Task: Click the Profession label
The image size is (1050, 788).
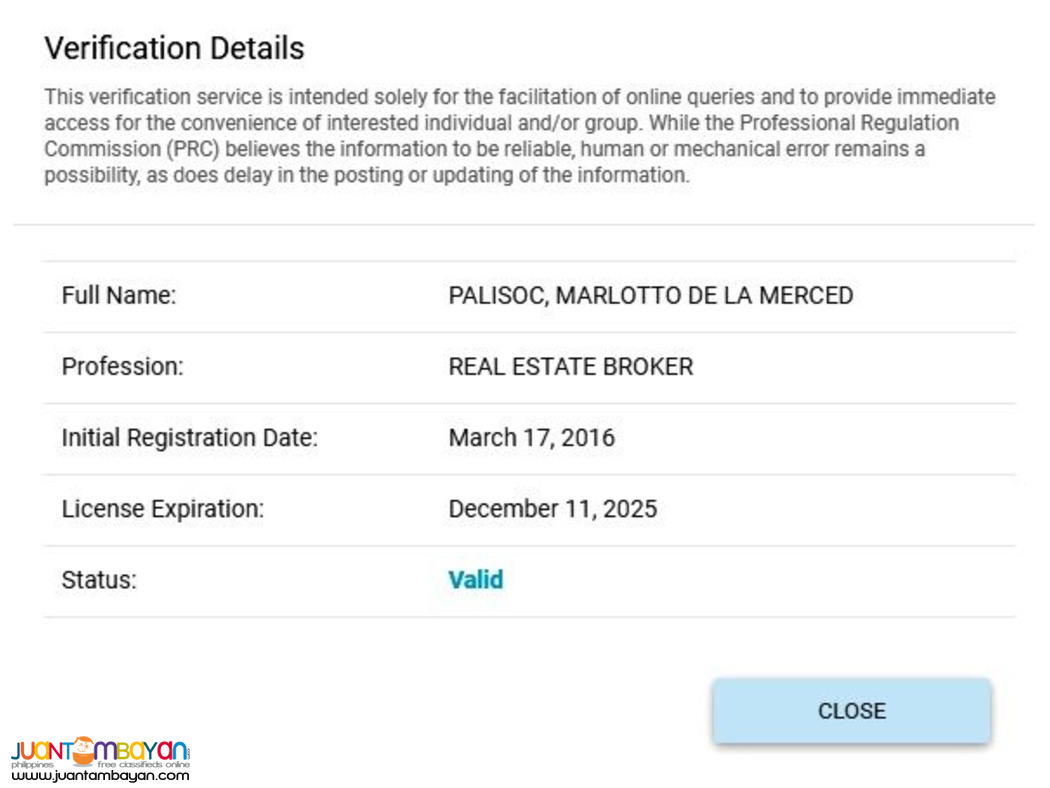Action: (x=123, y=367)
